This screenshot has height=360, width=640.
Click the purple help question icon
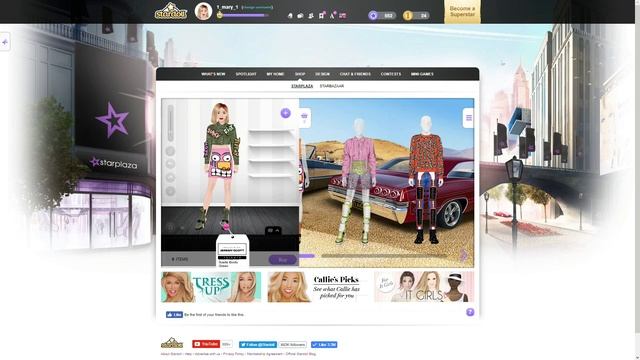(x=470, y=312)
